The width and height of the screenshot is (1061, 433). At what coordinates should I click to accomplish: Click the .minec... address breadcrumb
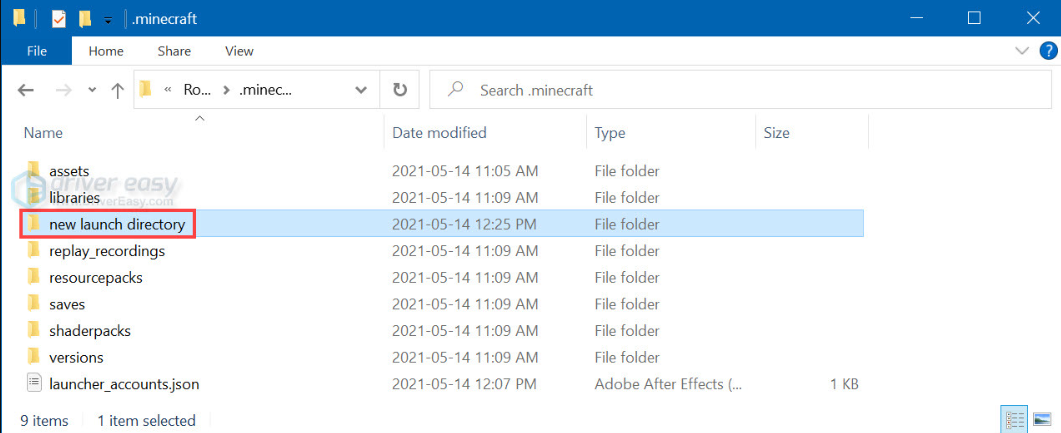pyautogui.click(x=265, y=90)
